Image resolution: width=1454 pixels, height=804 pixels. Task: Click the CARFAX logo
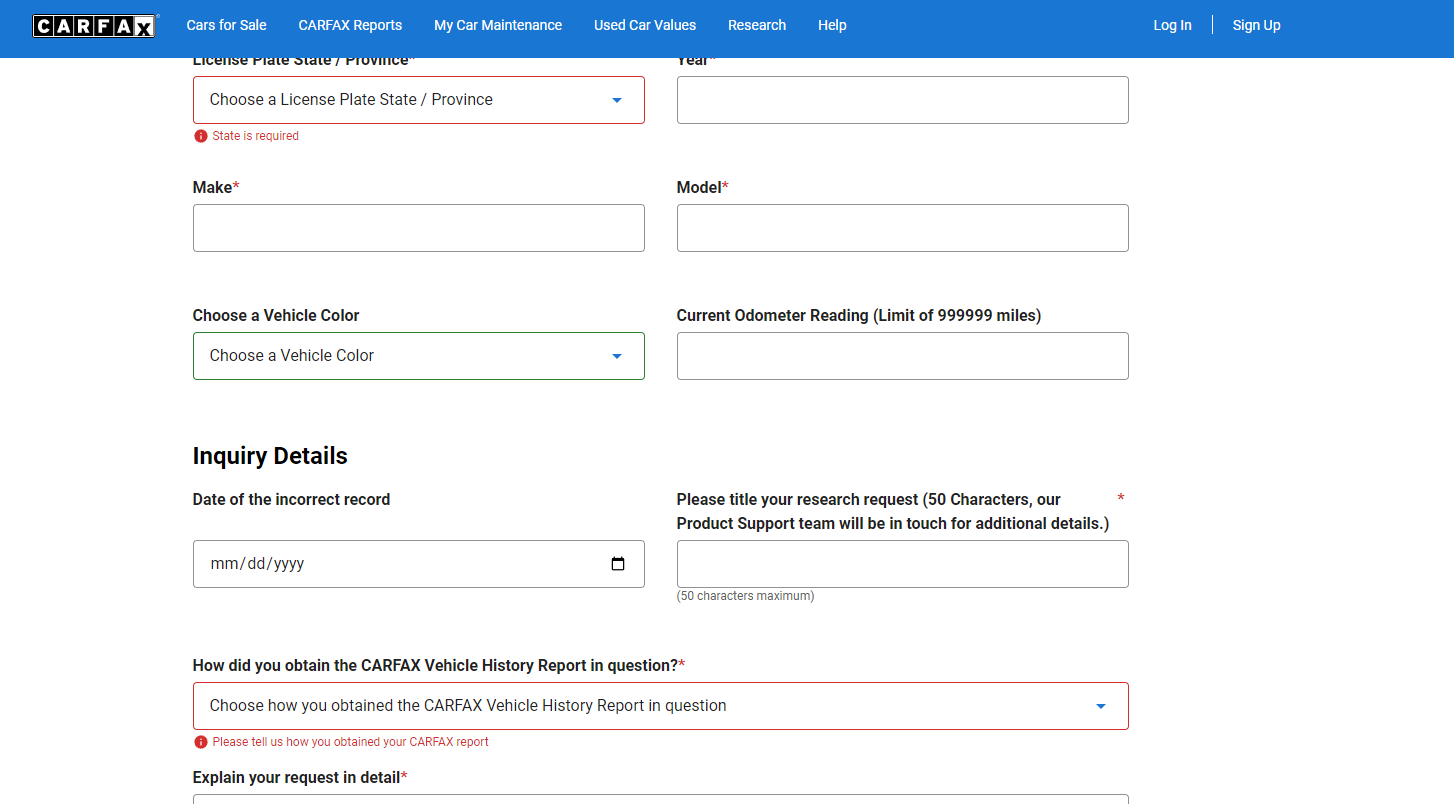pos(95,26)
